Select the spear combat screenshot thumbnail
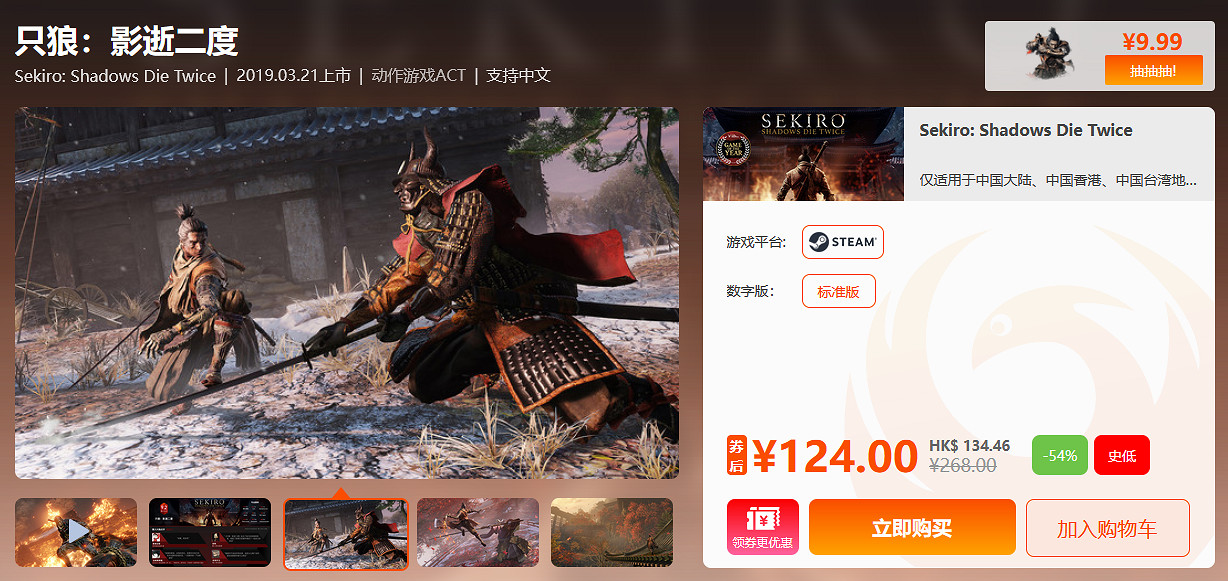Image resolution: width=1228 pixels, height=581 pixels. pos(478,533)
